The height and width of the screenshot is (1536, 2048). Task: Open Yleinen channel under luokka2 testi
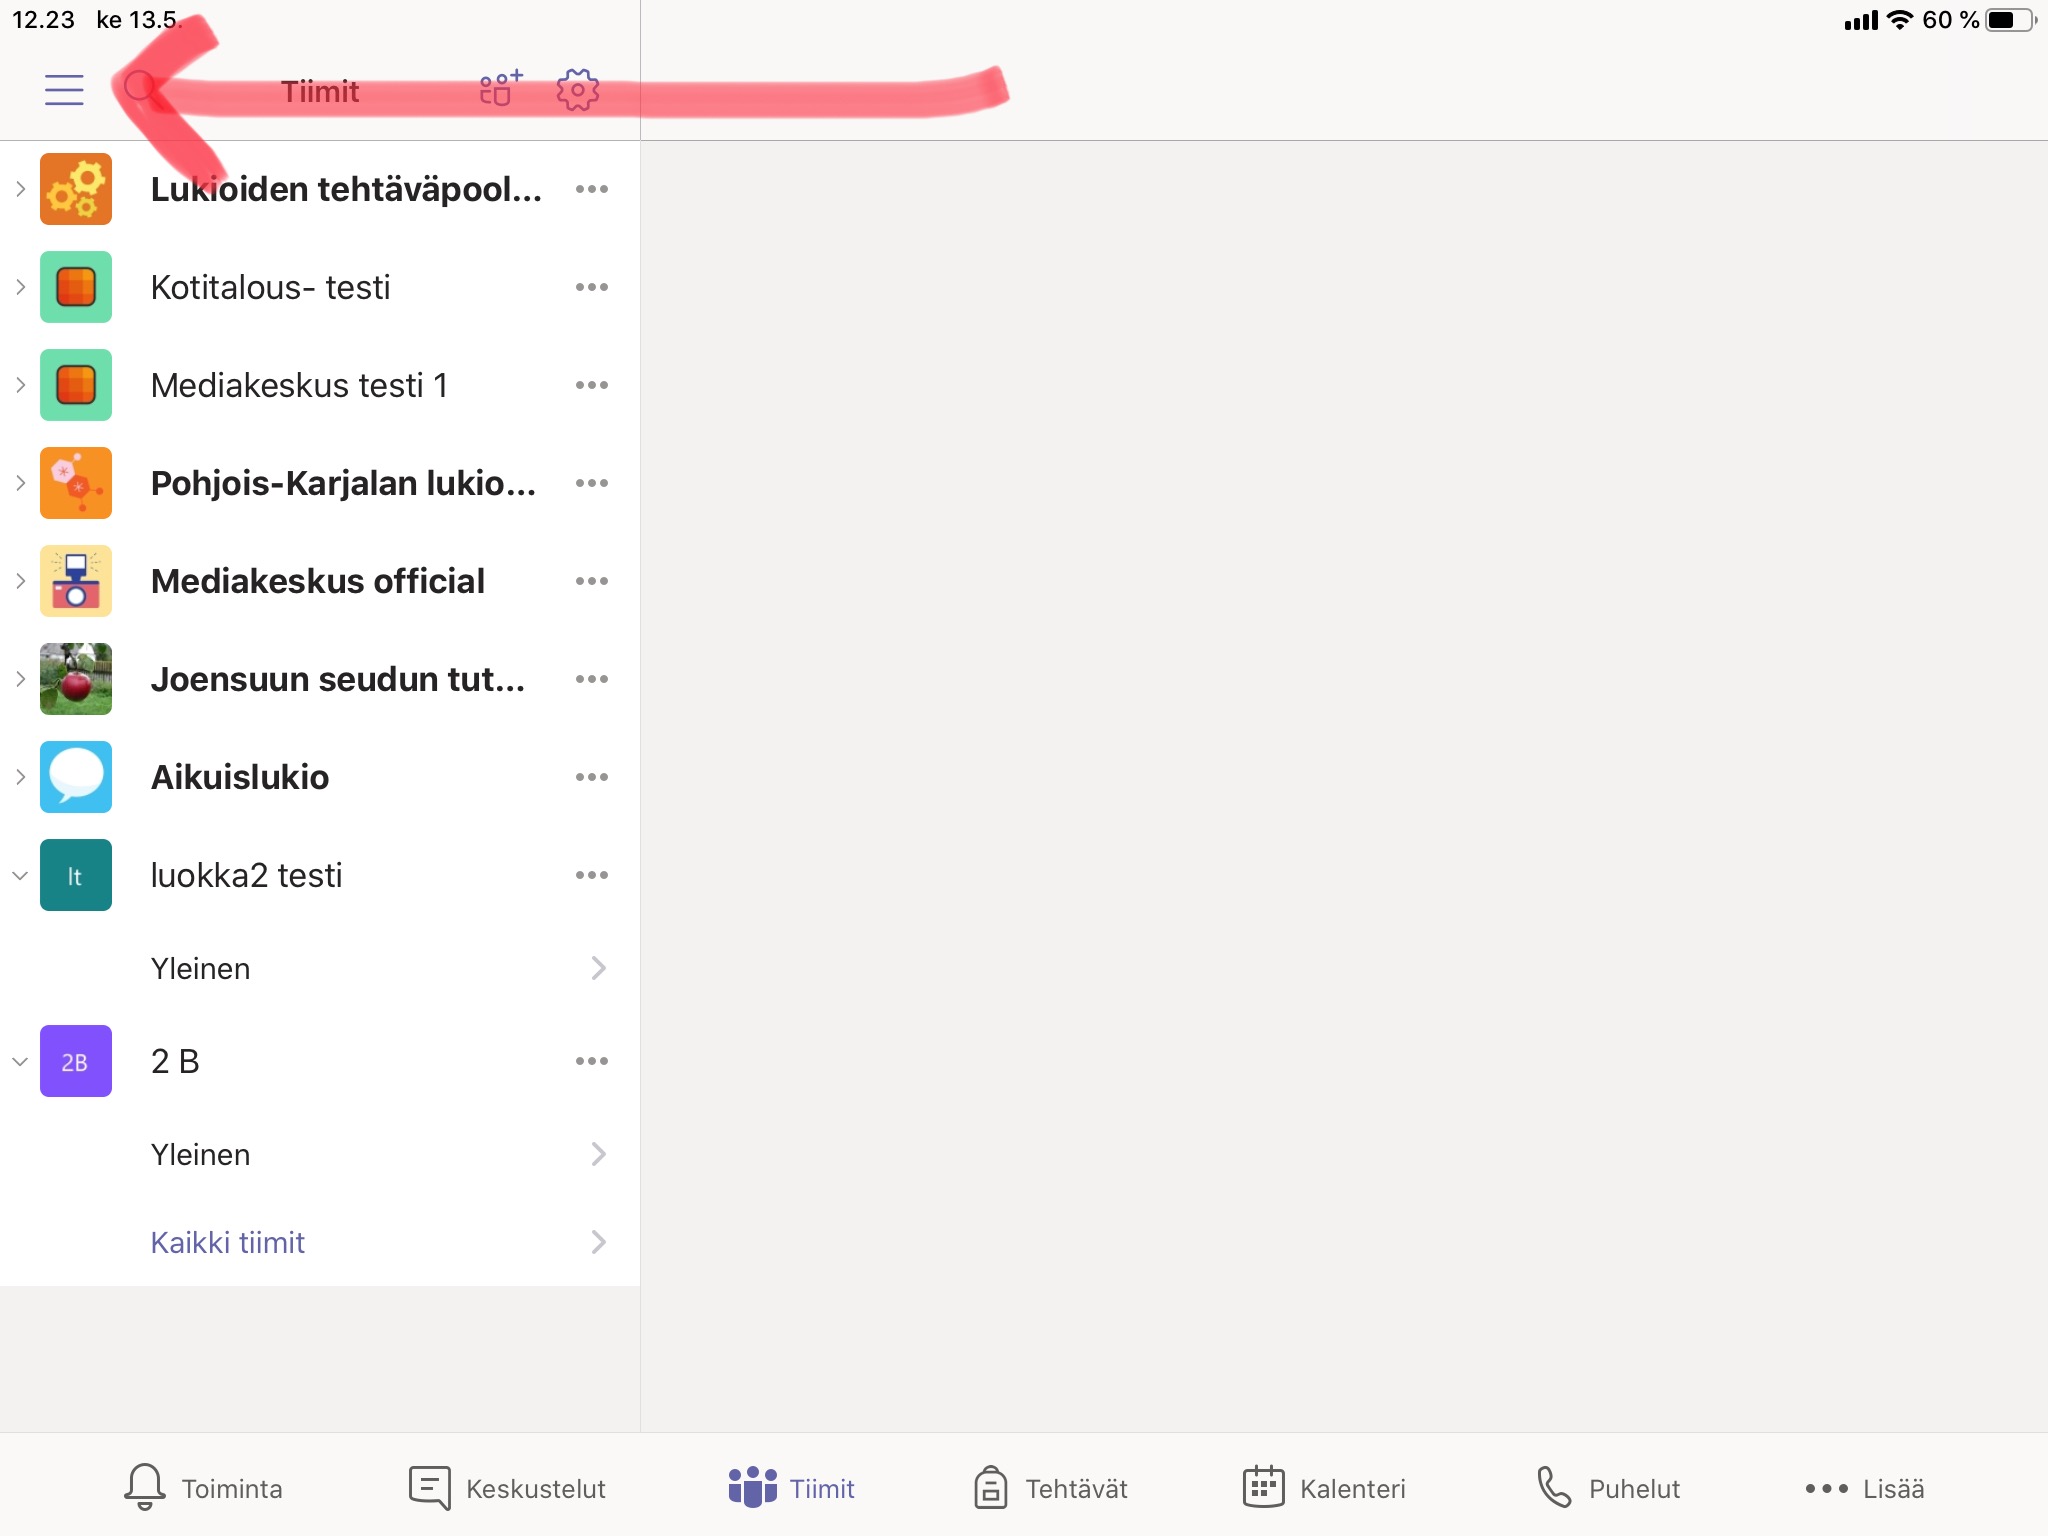coord(200,968)
